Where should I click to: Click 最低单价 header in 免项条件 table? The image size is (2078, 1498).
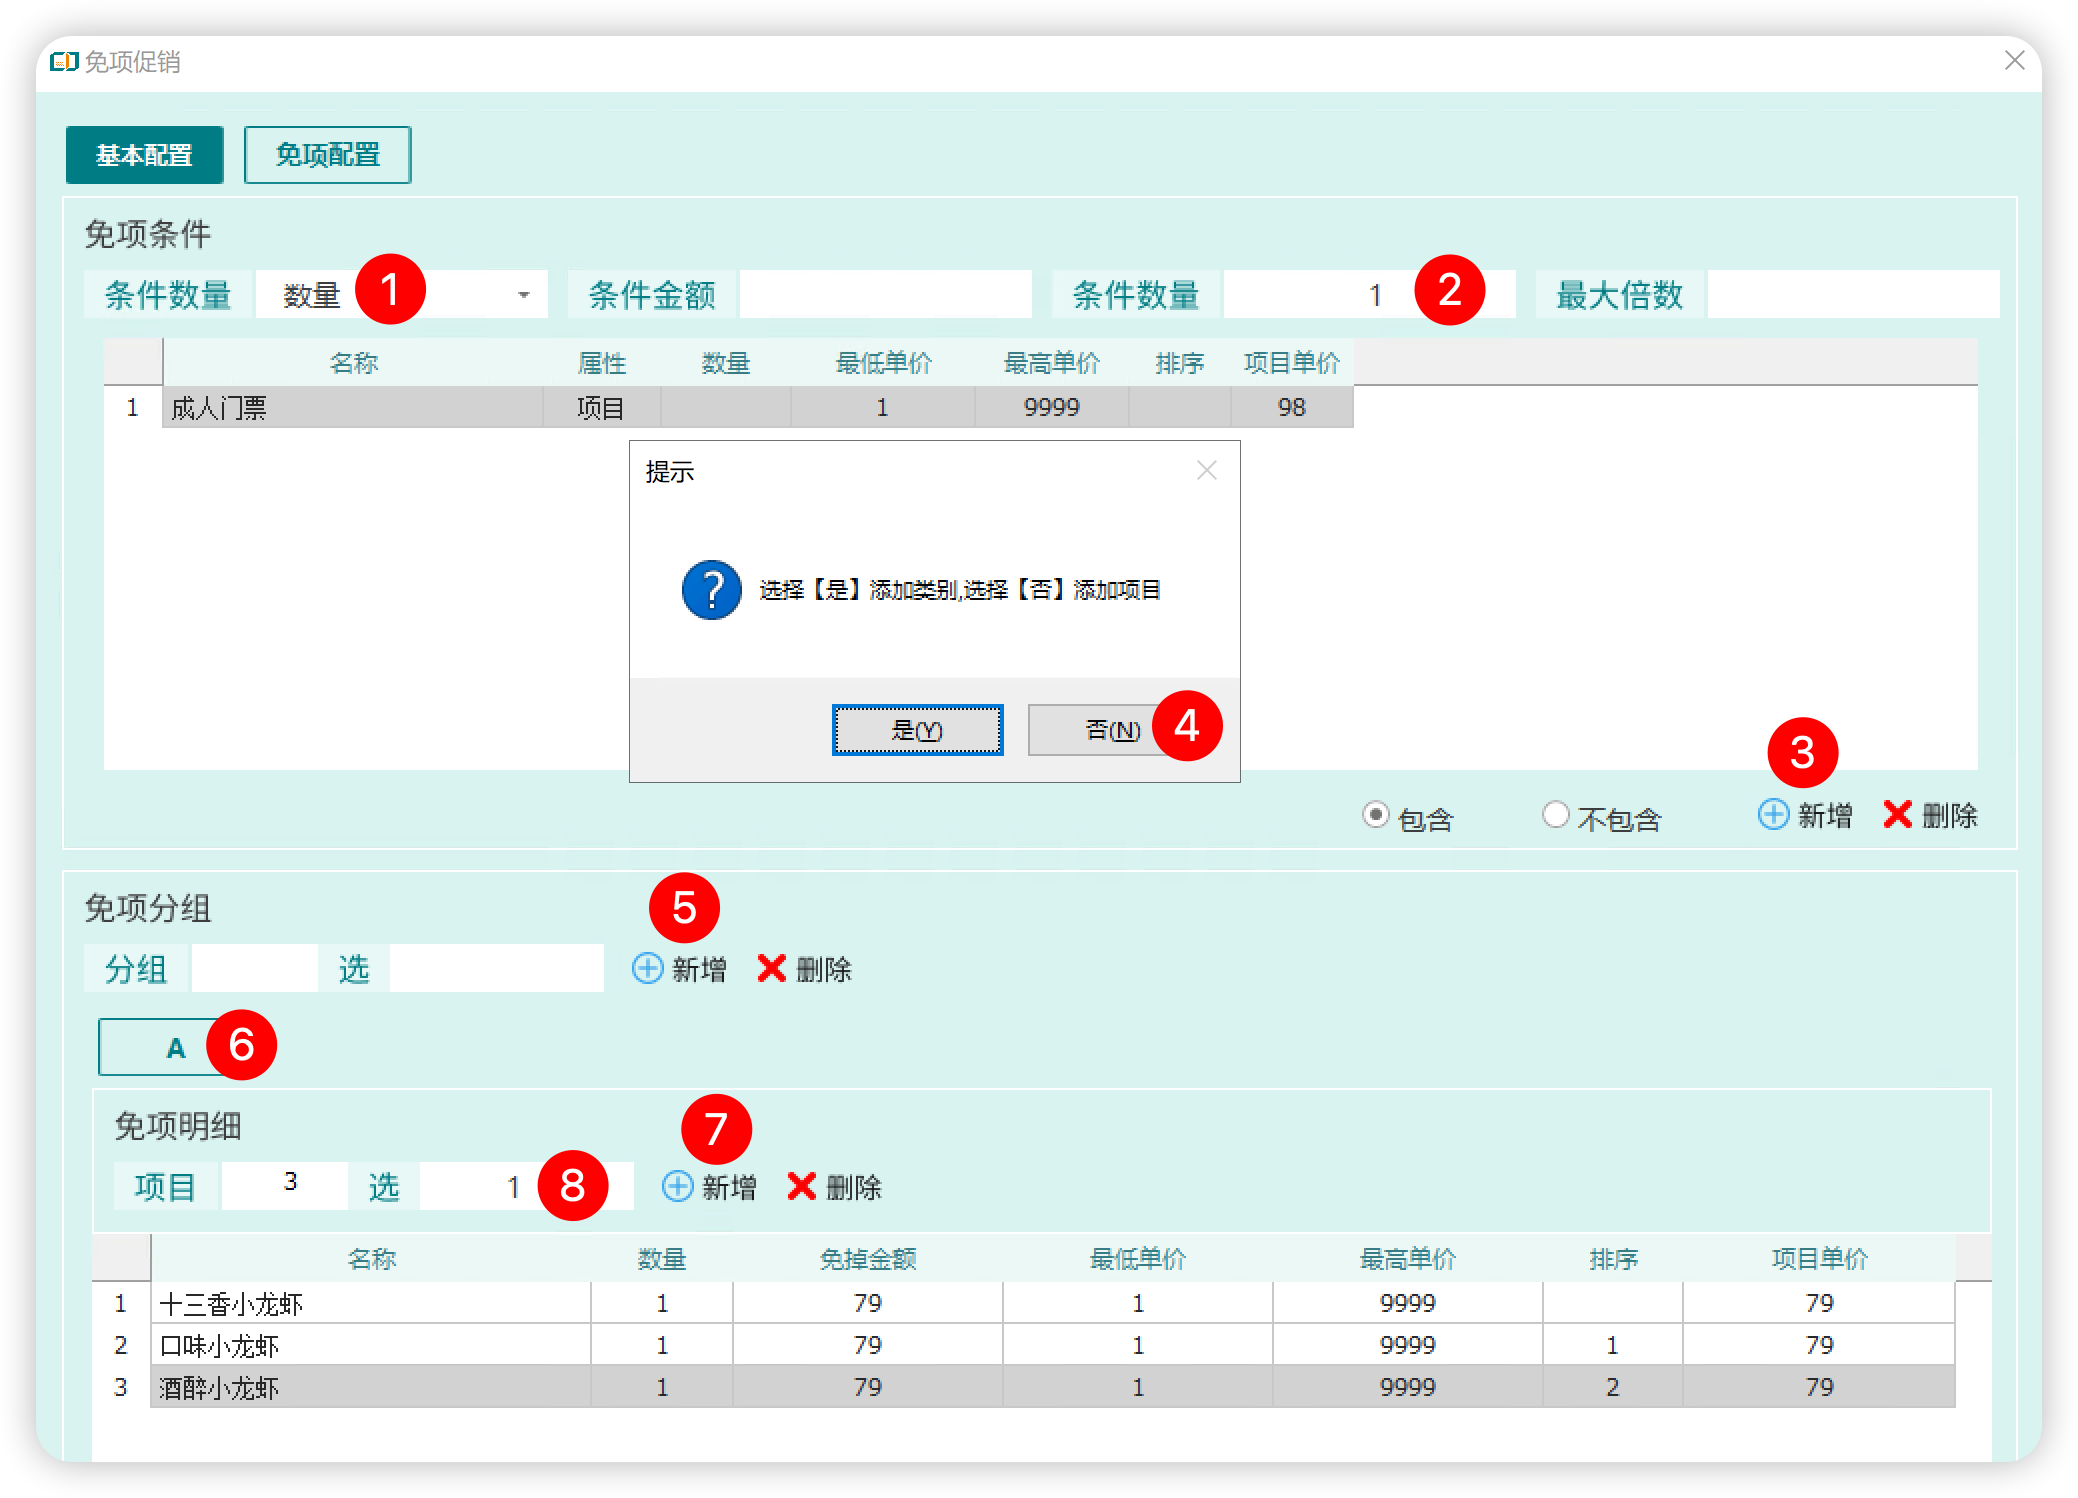(x=883, y=362)
